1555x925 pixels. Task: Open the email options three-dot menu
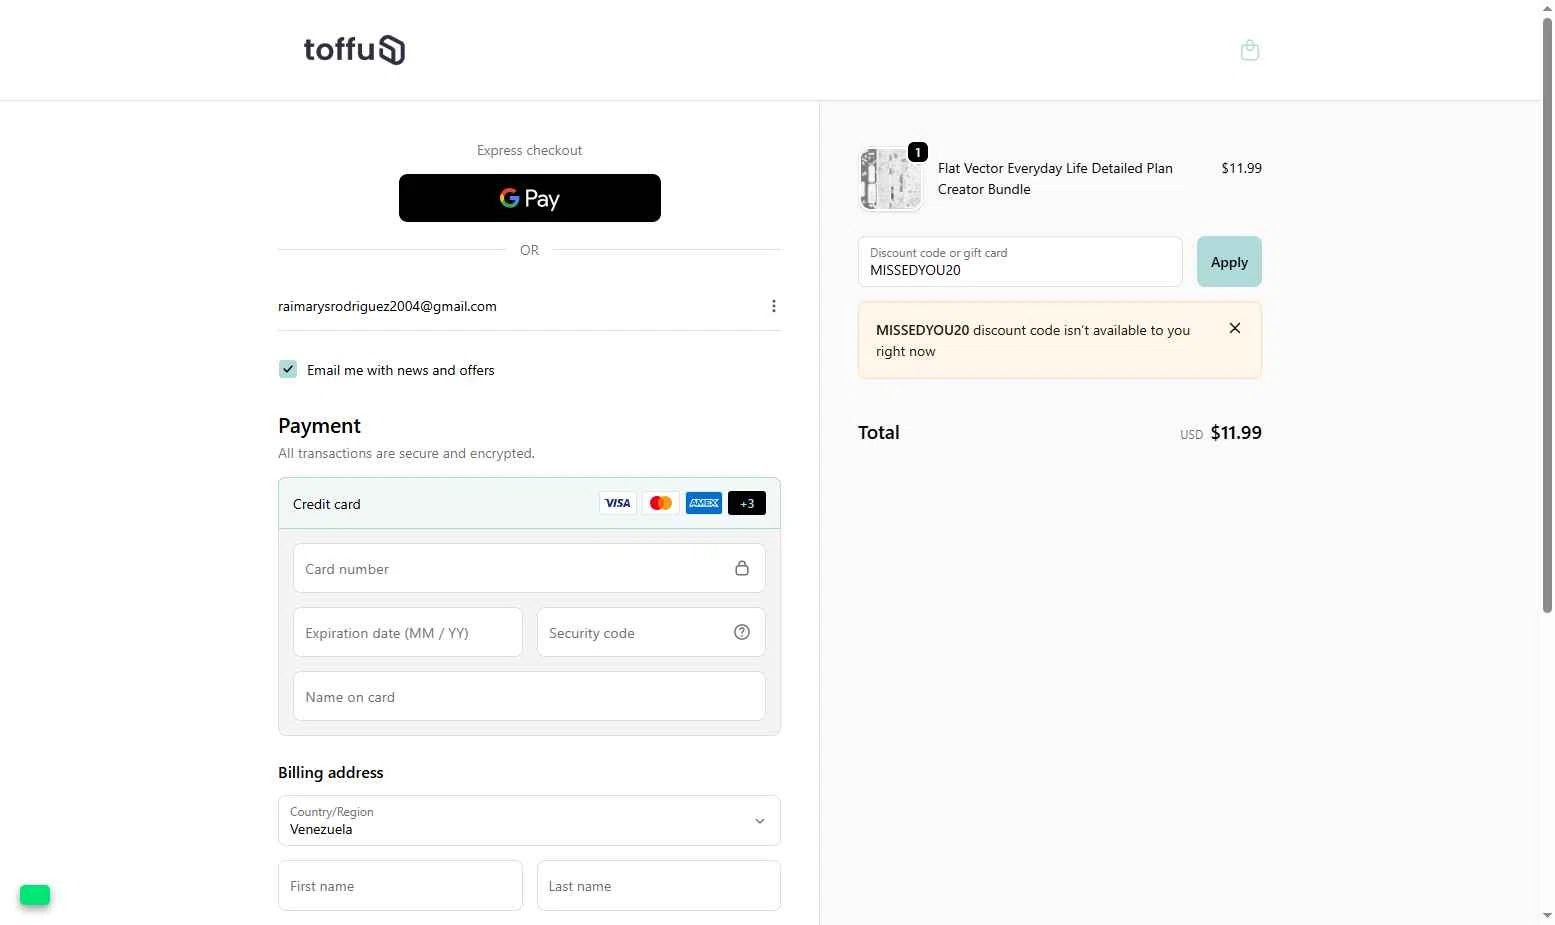(x=773, y=306)
